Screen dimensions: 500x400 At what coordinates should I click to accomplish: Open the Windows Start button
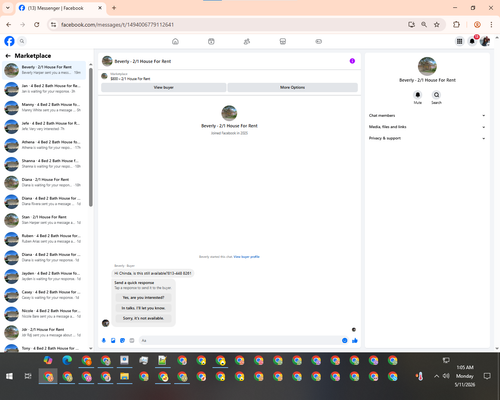(x=9, y=376)
